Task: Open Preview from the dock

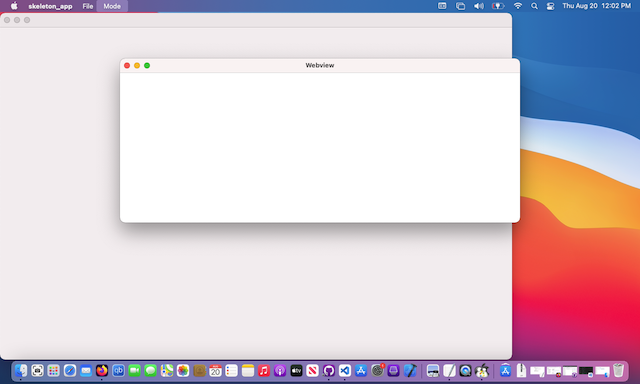Action: tap(433, 371)
